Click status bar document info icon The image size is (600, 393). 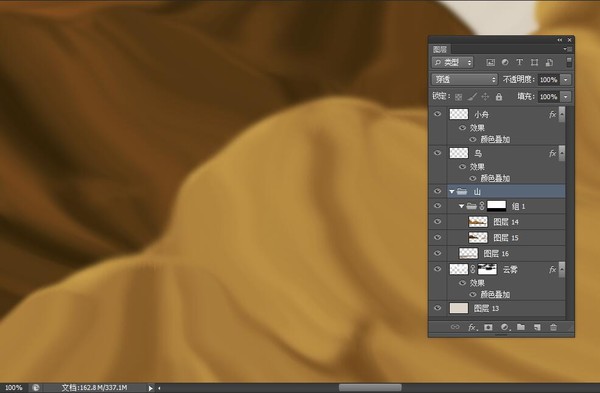[x=35, y=388]
